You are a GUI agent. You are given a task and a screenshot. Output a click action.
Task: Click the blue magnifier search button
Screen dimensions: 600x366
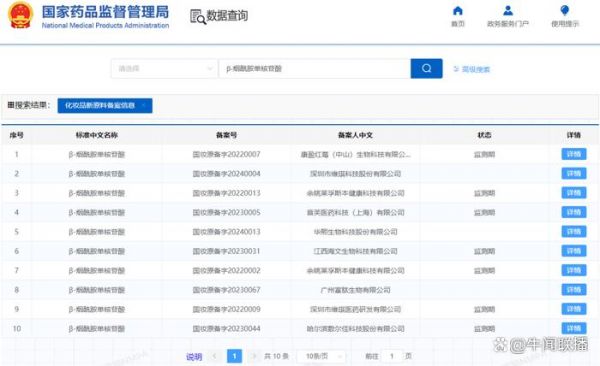427,69
